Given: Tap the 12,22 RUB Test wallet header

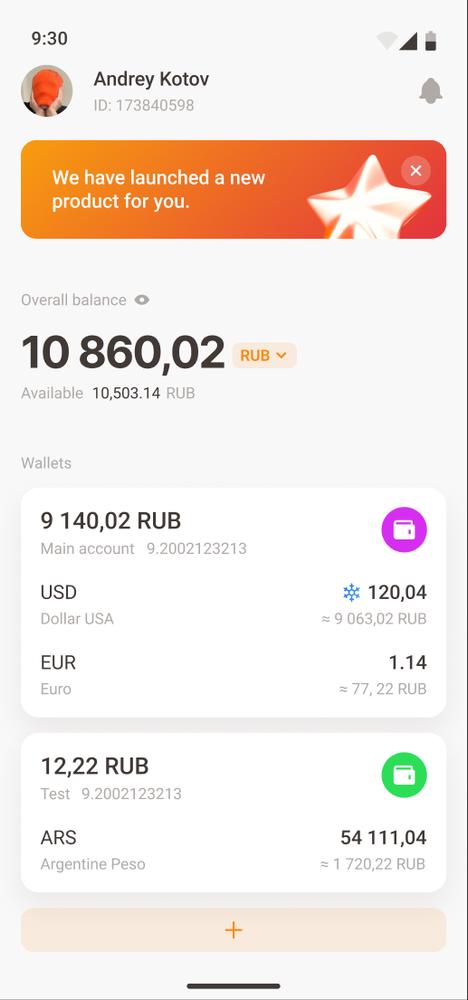Looking at the screenshot, I should [x=94, y=765].
